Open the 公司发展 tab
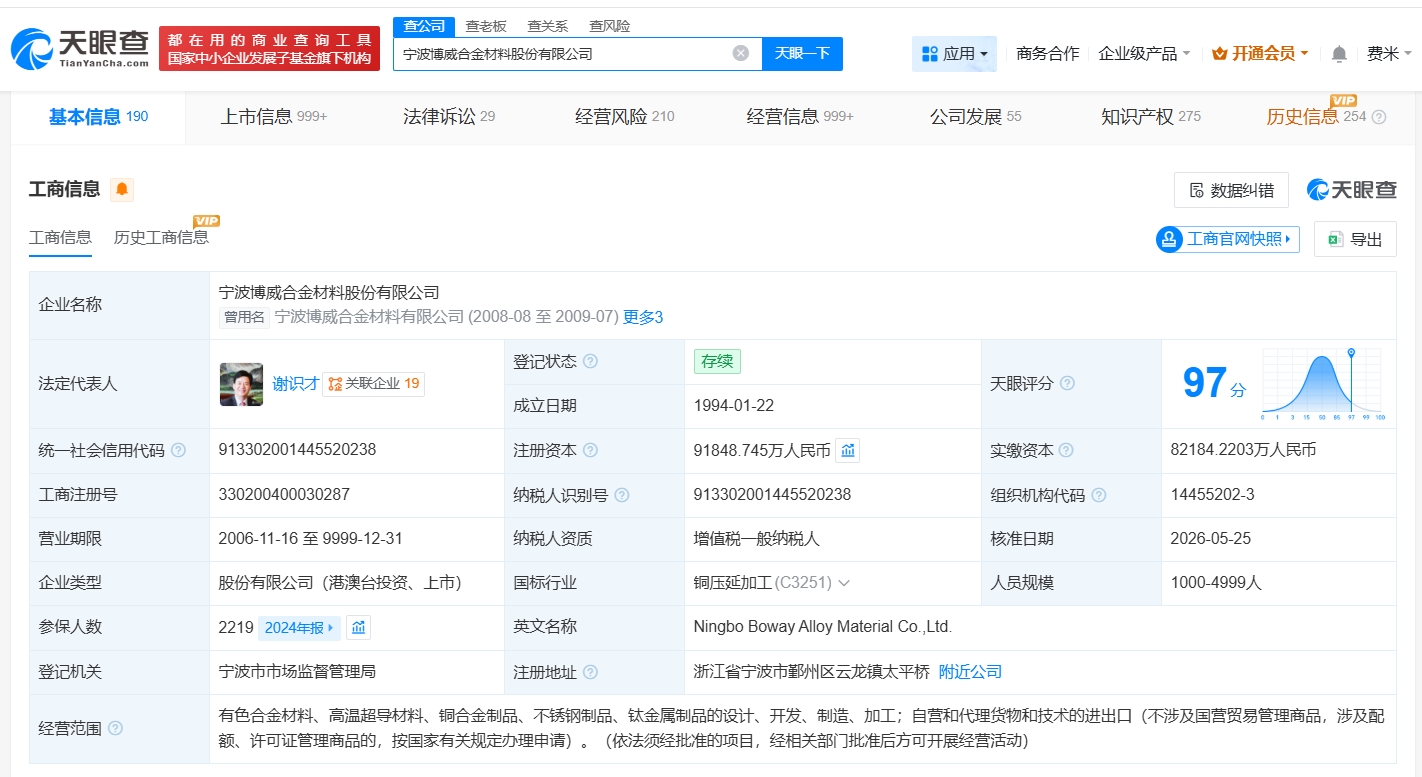Image resolution: width=1422 pixels, height=777 pixels. (976, 117)
